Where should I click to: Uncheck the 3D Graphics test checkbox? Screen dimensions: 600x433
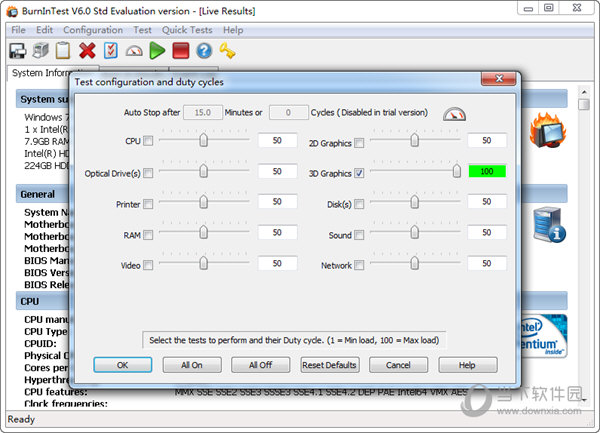[359, 173]
